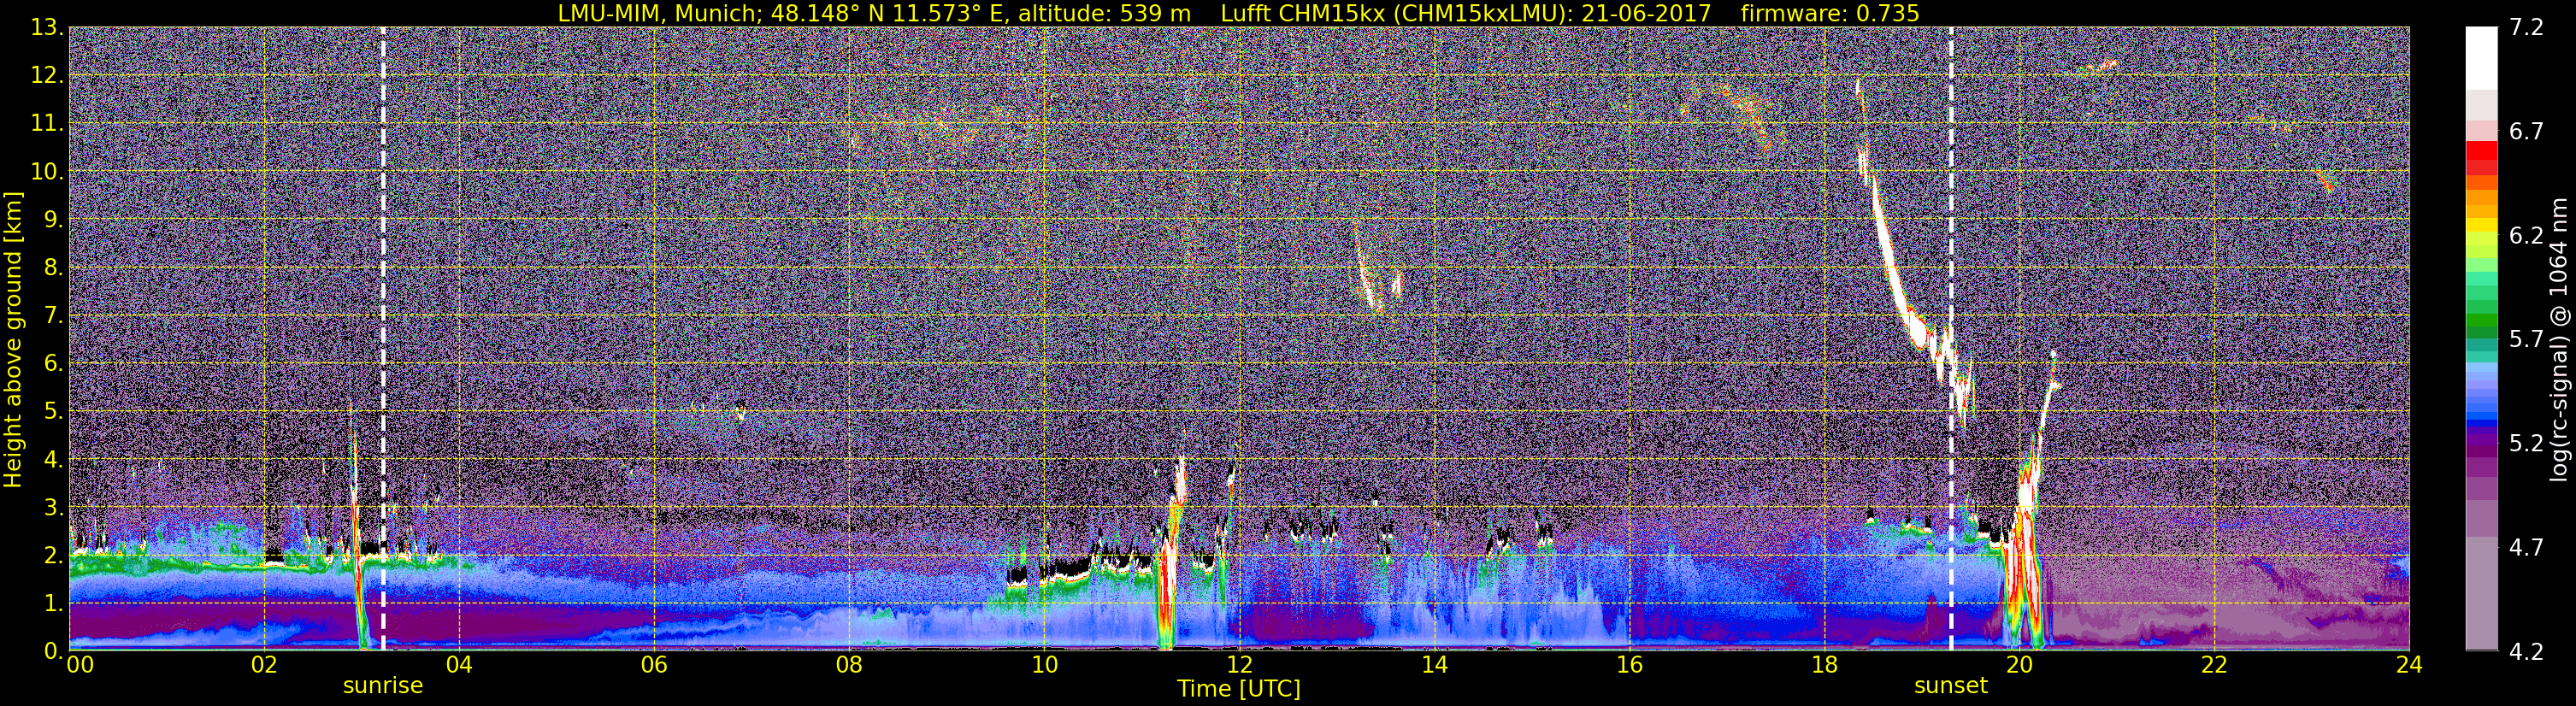The height and width of the screenshot is (706, 2576).
Task: Click the time axis tick label 08
Action: point(849,665)
